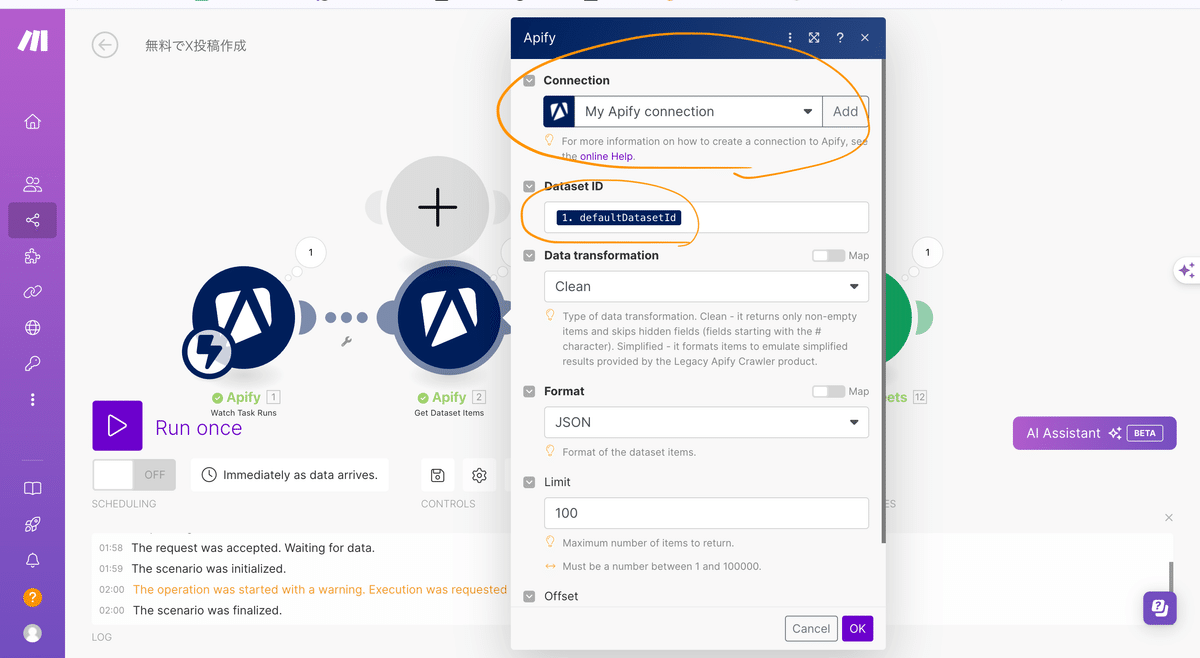Image resolution: width=1200 pixels, height=658 pixels.
Task: Open Webhooks globe icon in sidebar
Action: [32, 328]
